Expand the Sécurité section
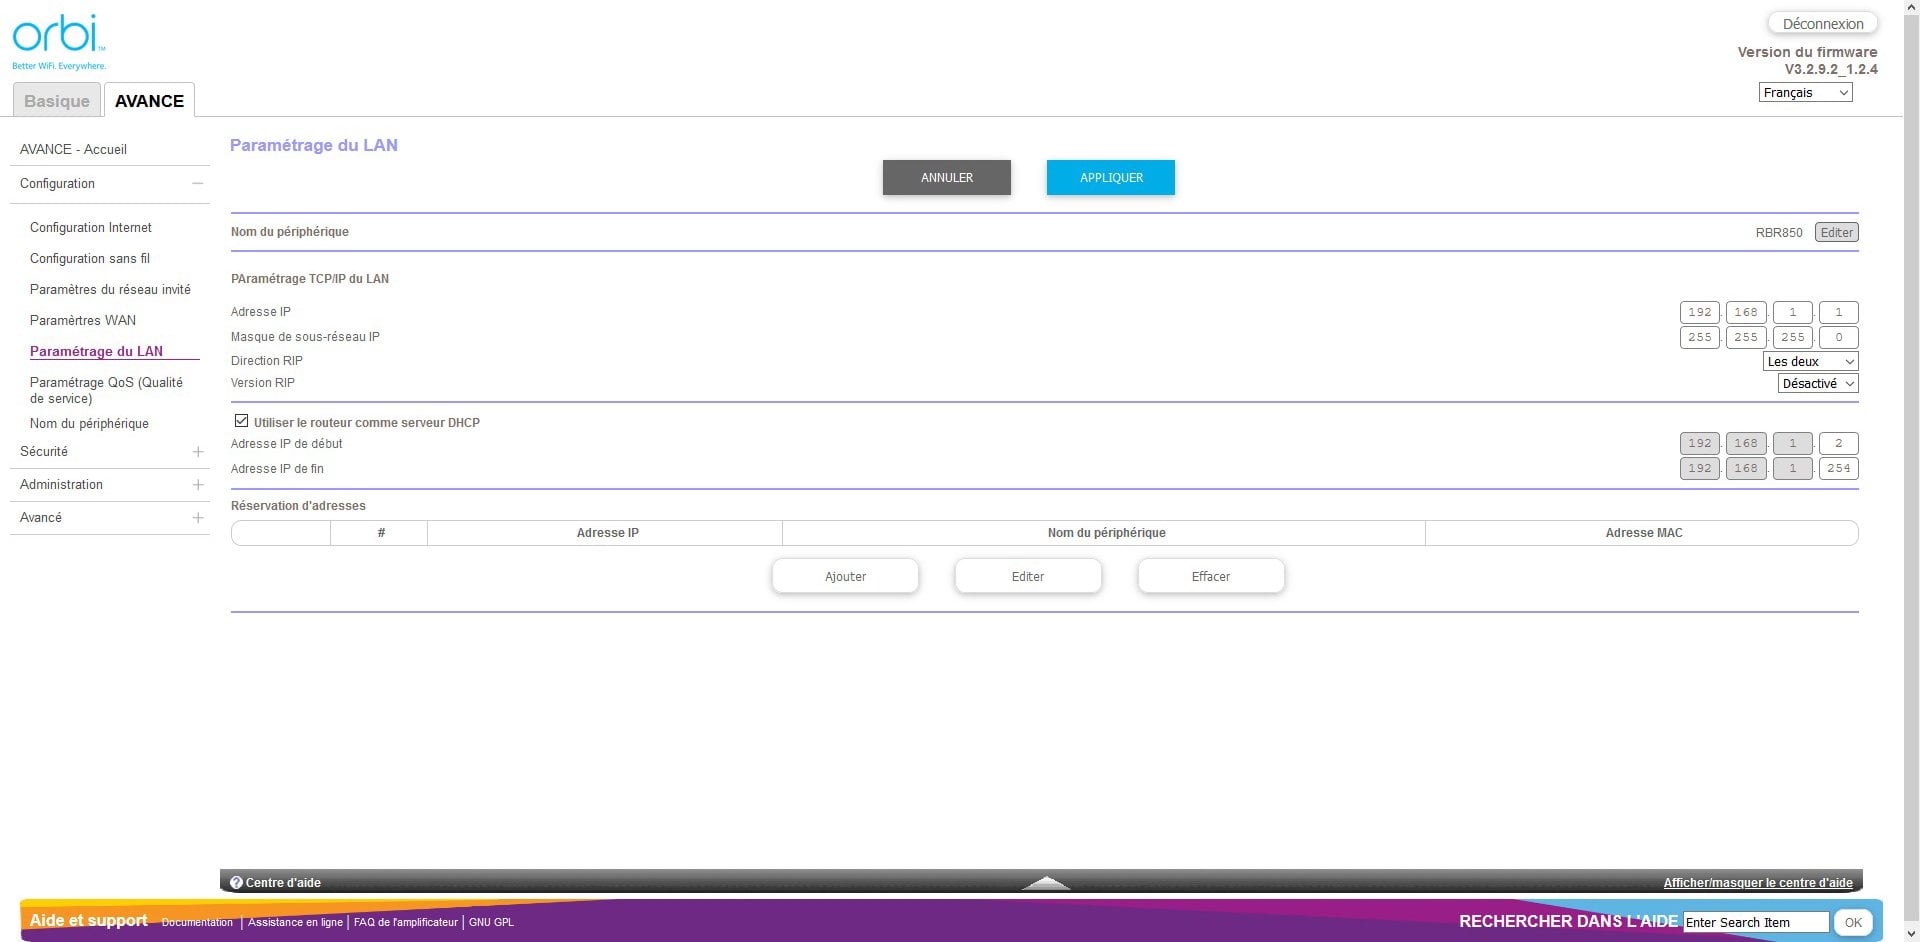The width and height of the screenshot is (1920, 942). pyautogui.click(x=197, y=452)
